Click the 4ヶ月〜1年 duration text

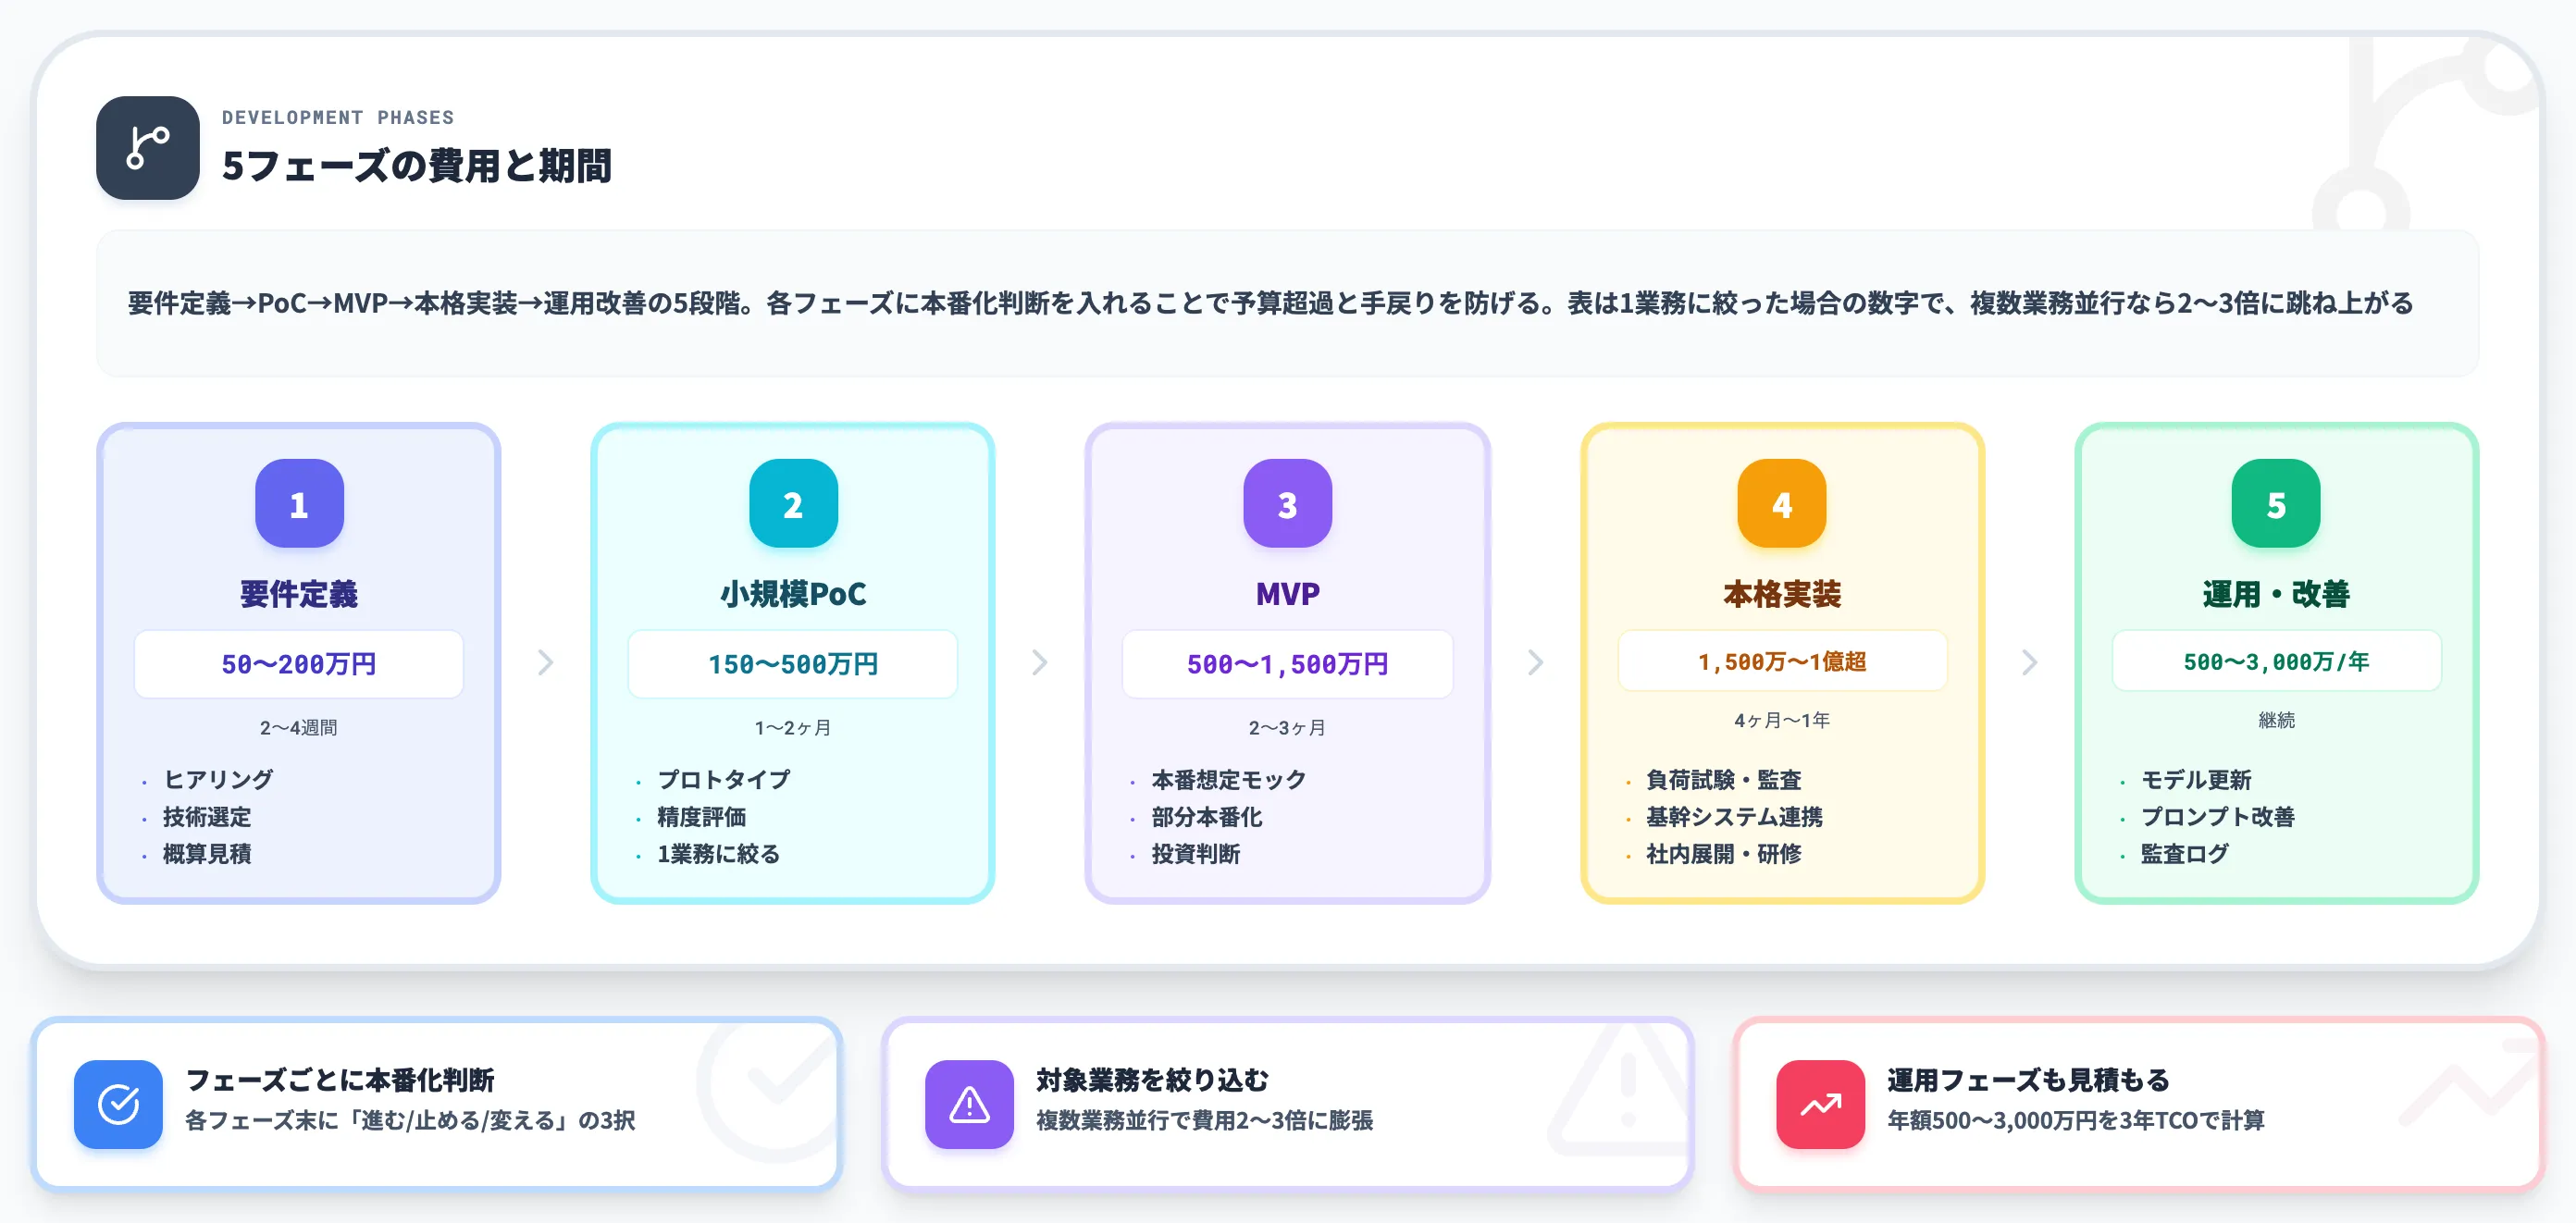pos(1782,720)
